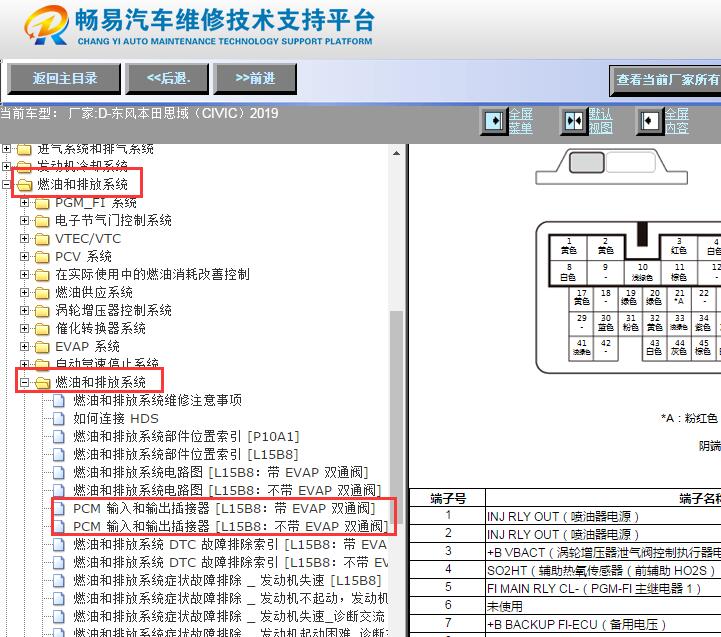Click the PCM connector pinout diagram

point(629,298)
